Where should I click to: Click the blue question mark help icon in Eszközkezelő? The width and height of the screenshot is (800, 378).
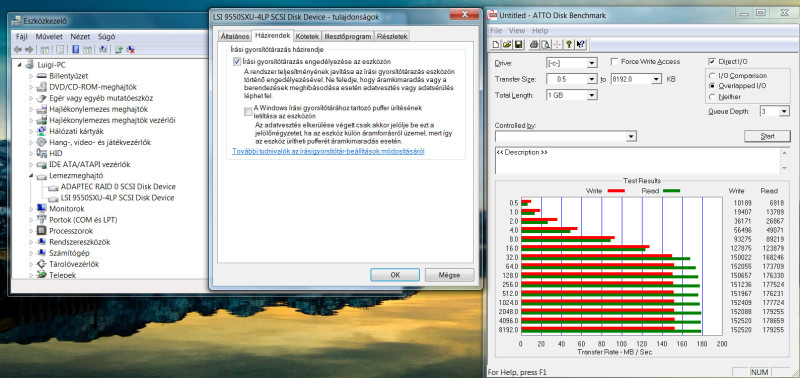pos(75,49)
